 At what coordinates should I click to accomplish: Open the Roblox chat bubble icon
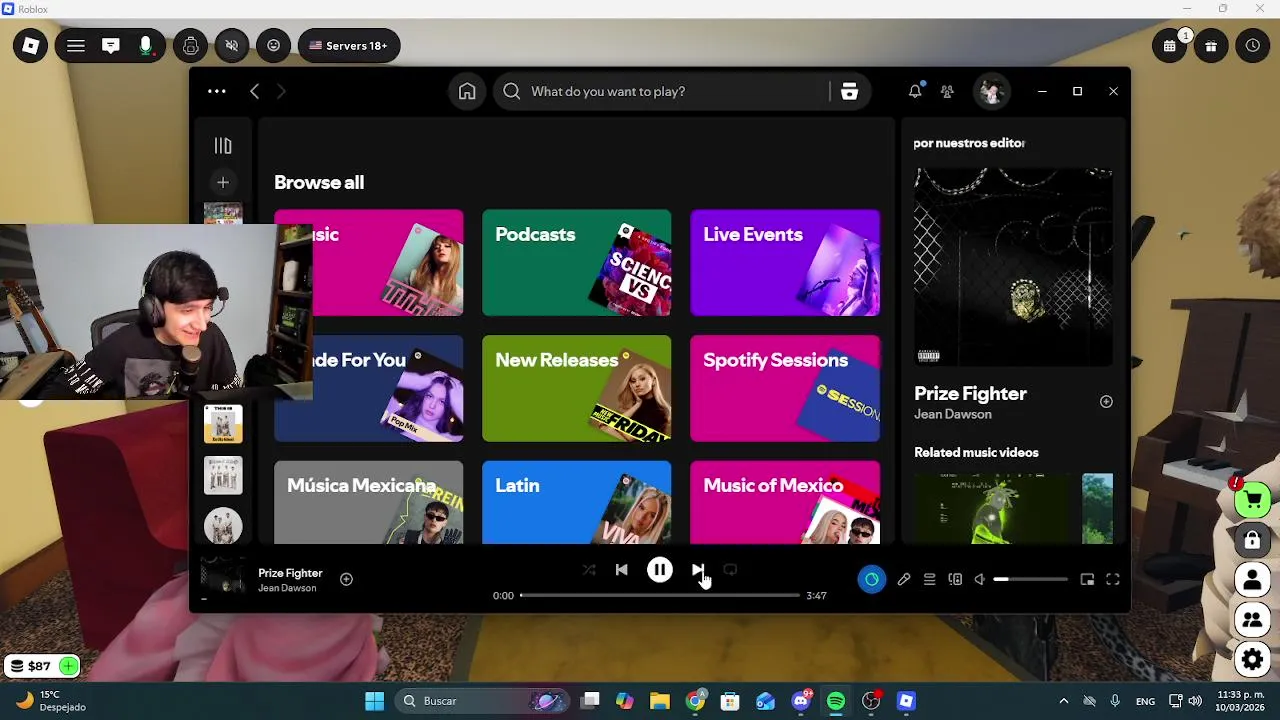[x=111, y=45]
